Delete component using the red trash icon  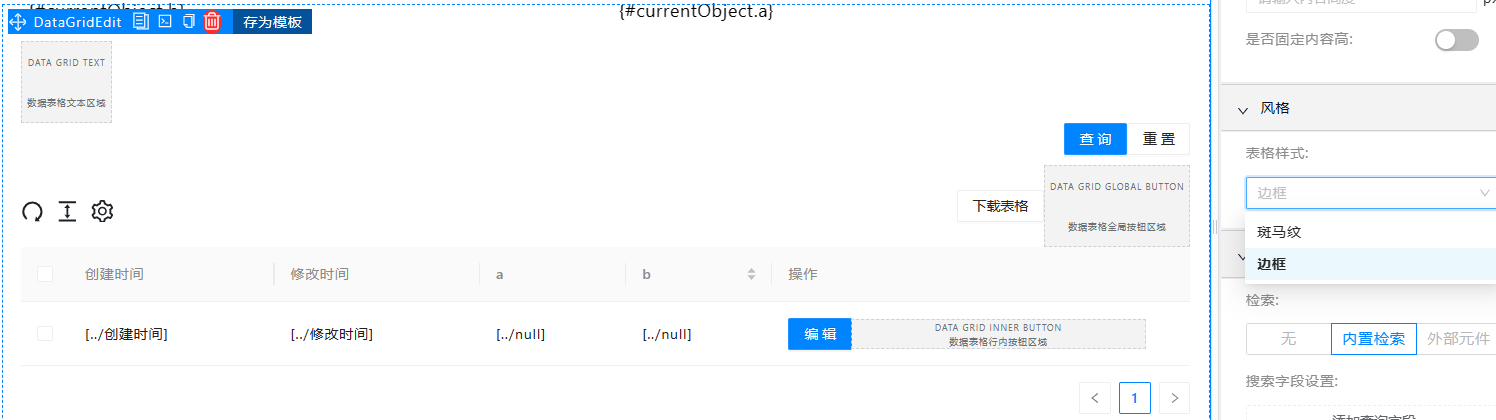[x=212, y=21]
